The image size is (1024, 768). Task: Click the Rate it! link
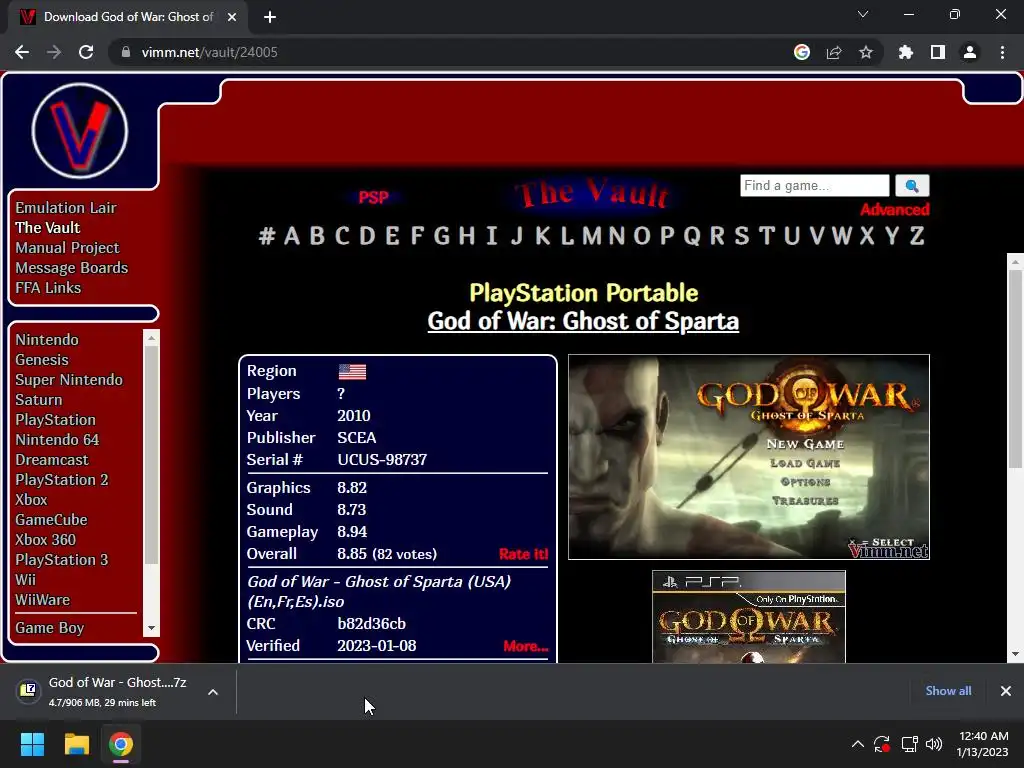pos(523,554)
